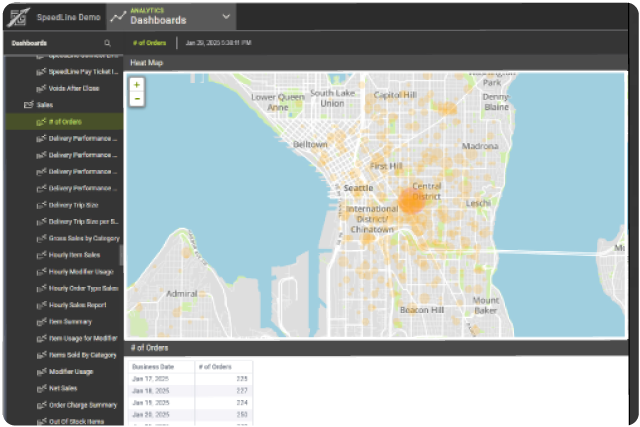Click the sidebar vertical scrollbar handle
Viewport: 640px width, 427px height.
click(x=121, y=255)
